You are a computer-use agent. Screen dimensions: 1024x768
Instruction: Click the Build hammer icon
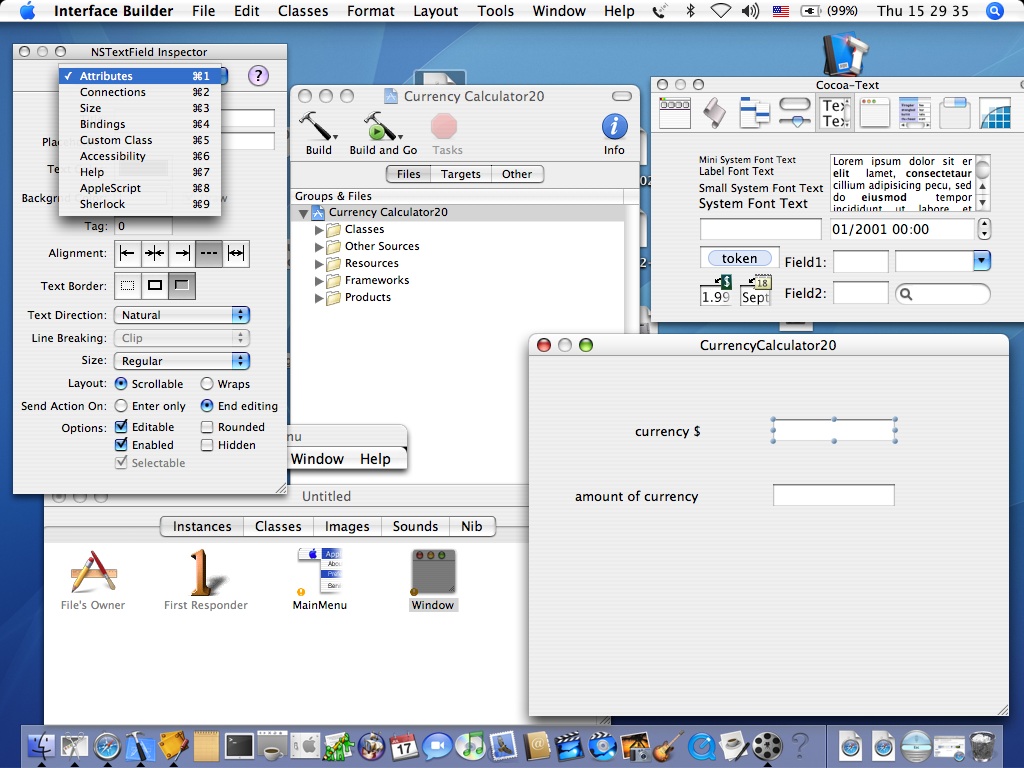point(318,126)
